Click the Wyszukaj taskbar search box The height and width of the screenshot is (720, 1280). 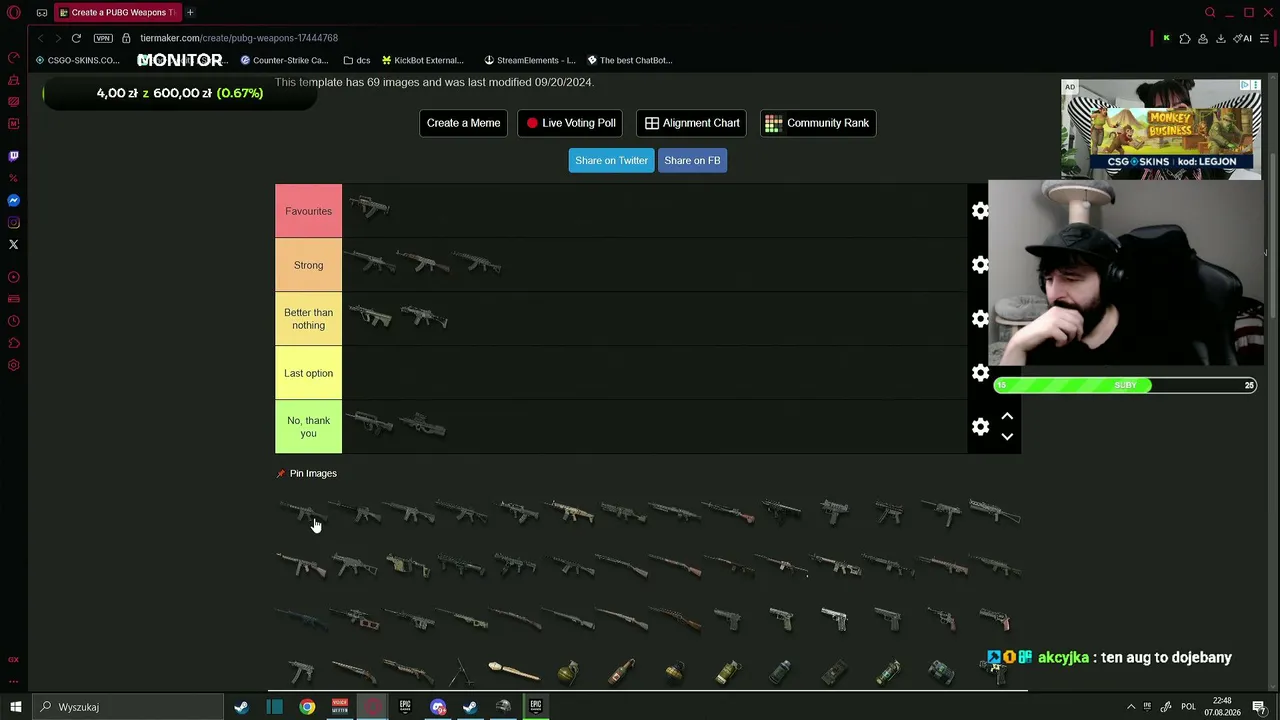point(128,707)
